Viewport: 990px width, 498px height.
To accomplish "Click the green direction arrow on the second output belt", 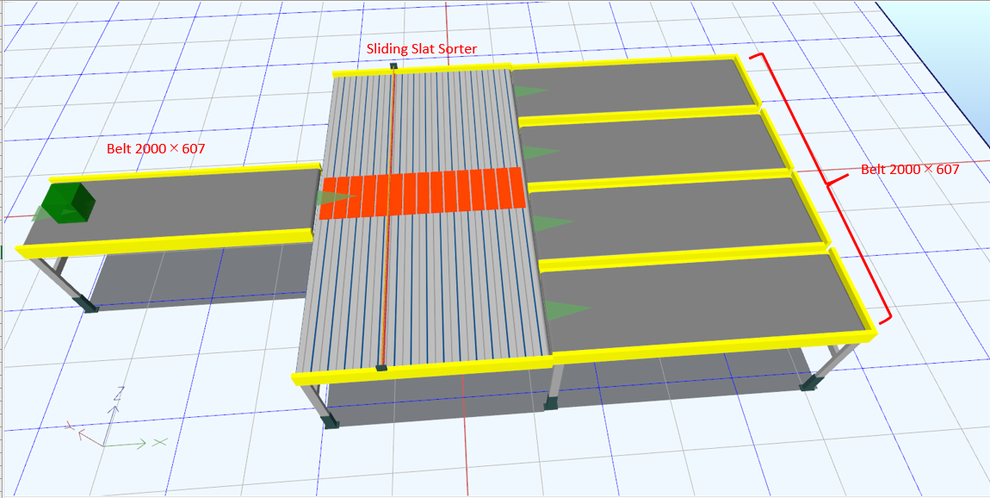I will [540, 152].
